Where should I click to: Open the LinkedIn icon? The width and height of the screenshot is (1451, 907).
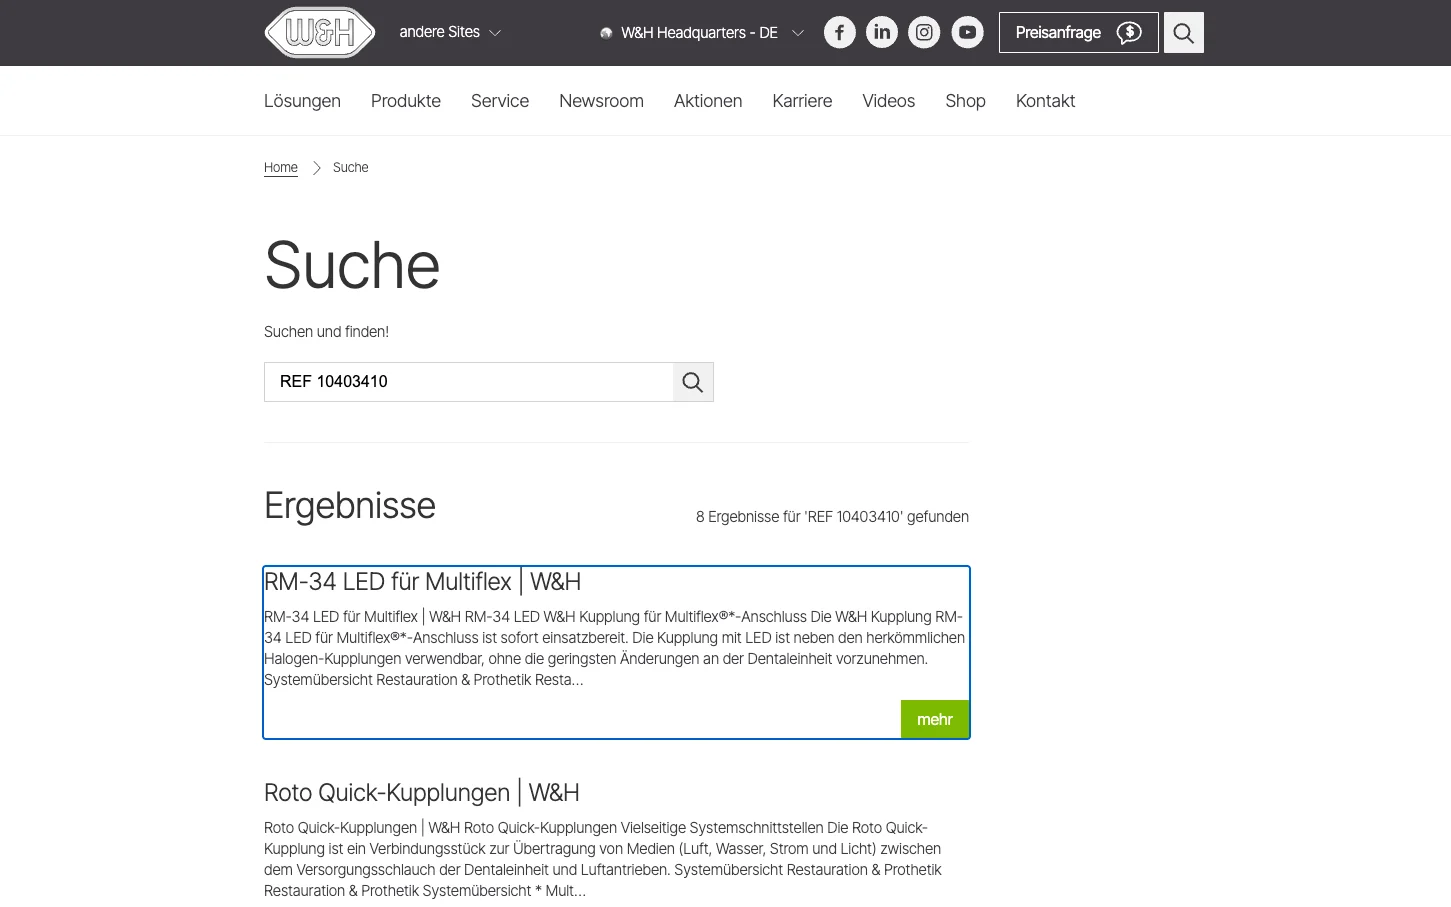[x=882, y=33]
